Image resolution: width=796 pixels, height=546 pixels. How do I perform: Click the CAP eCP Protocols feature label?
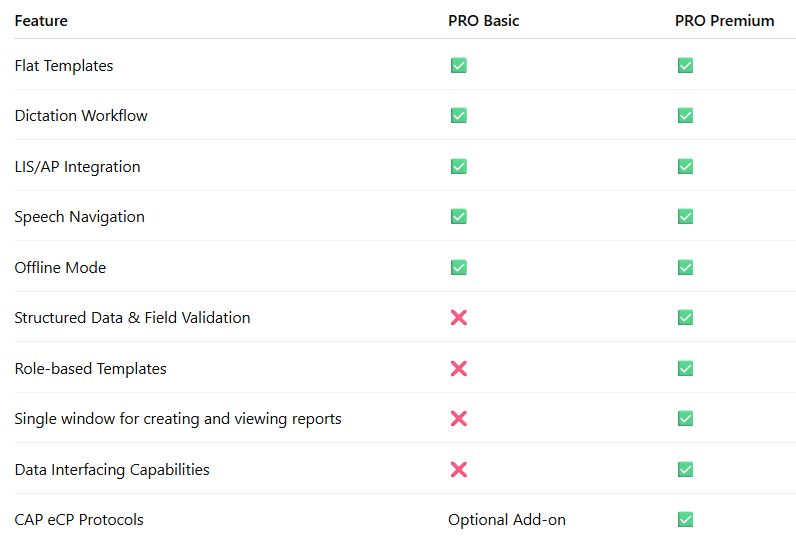pos(79,520)
